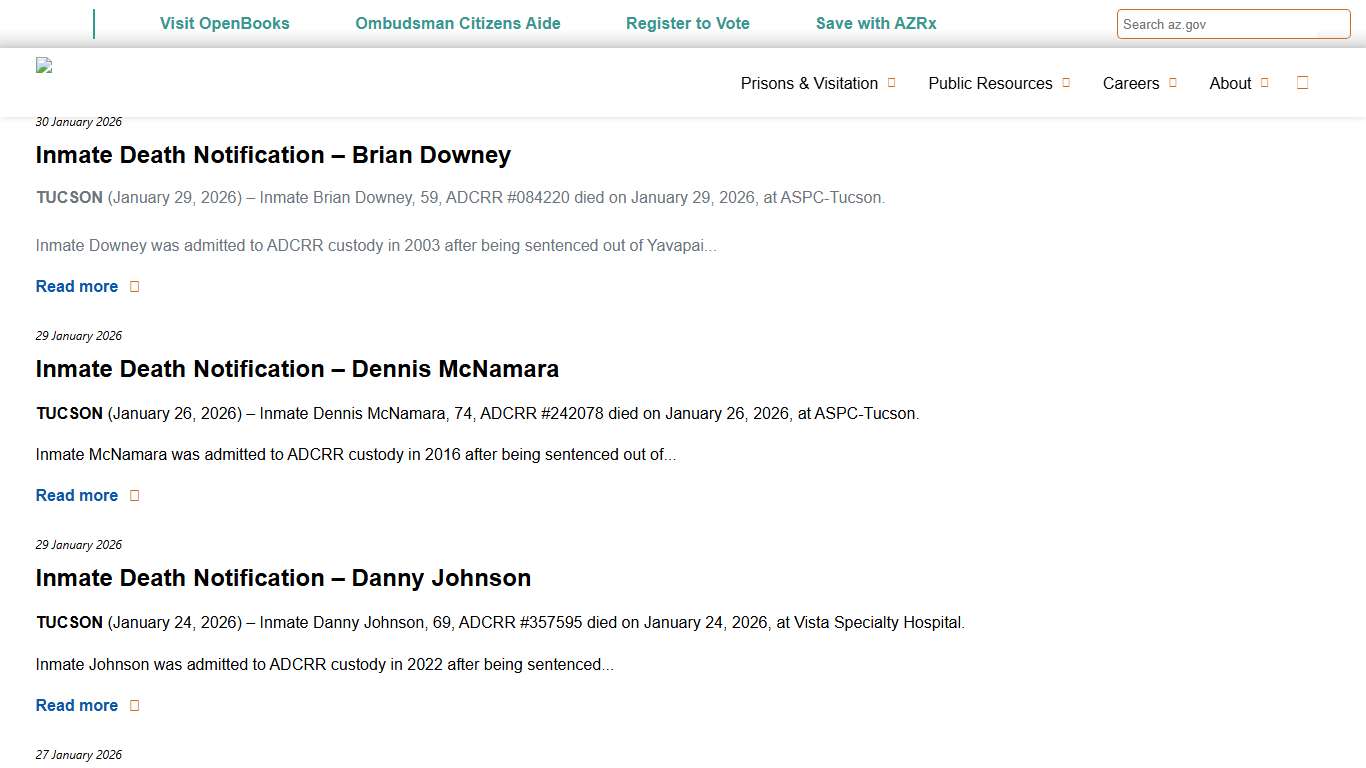
Task: Open the Dennis McNamara notification headline
Action: [297, 369]
